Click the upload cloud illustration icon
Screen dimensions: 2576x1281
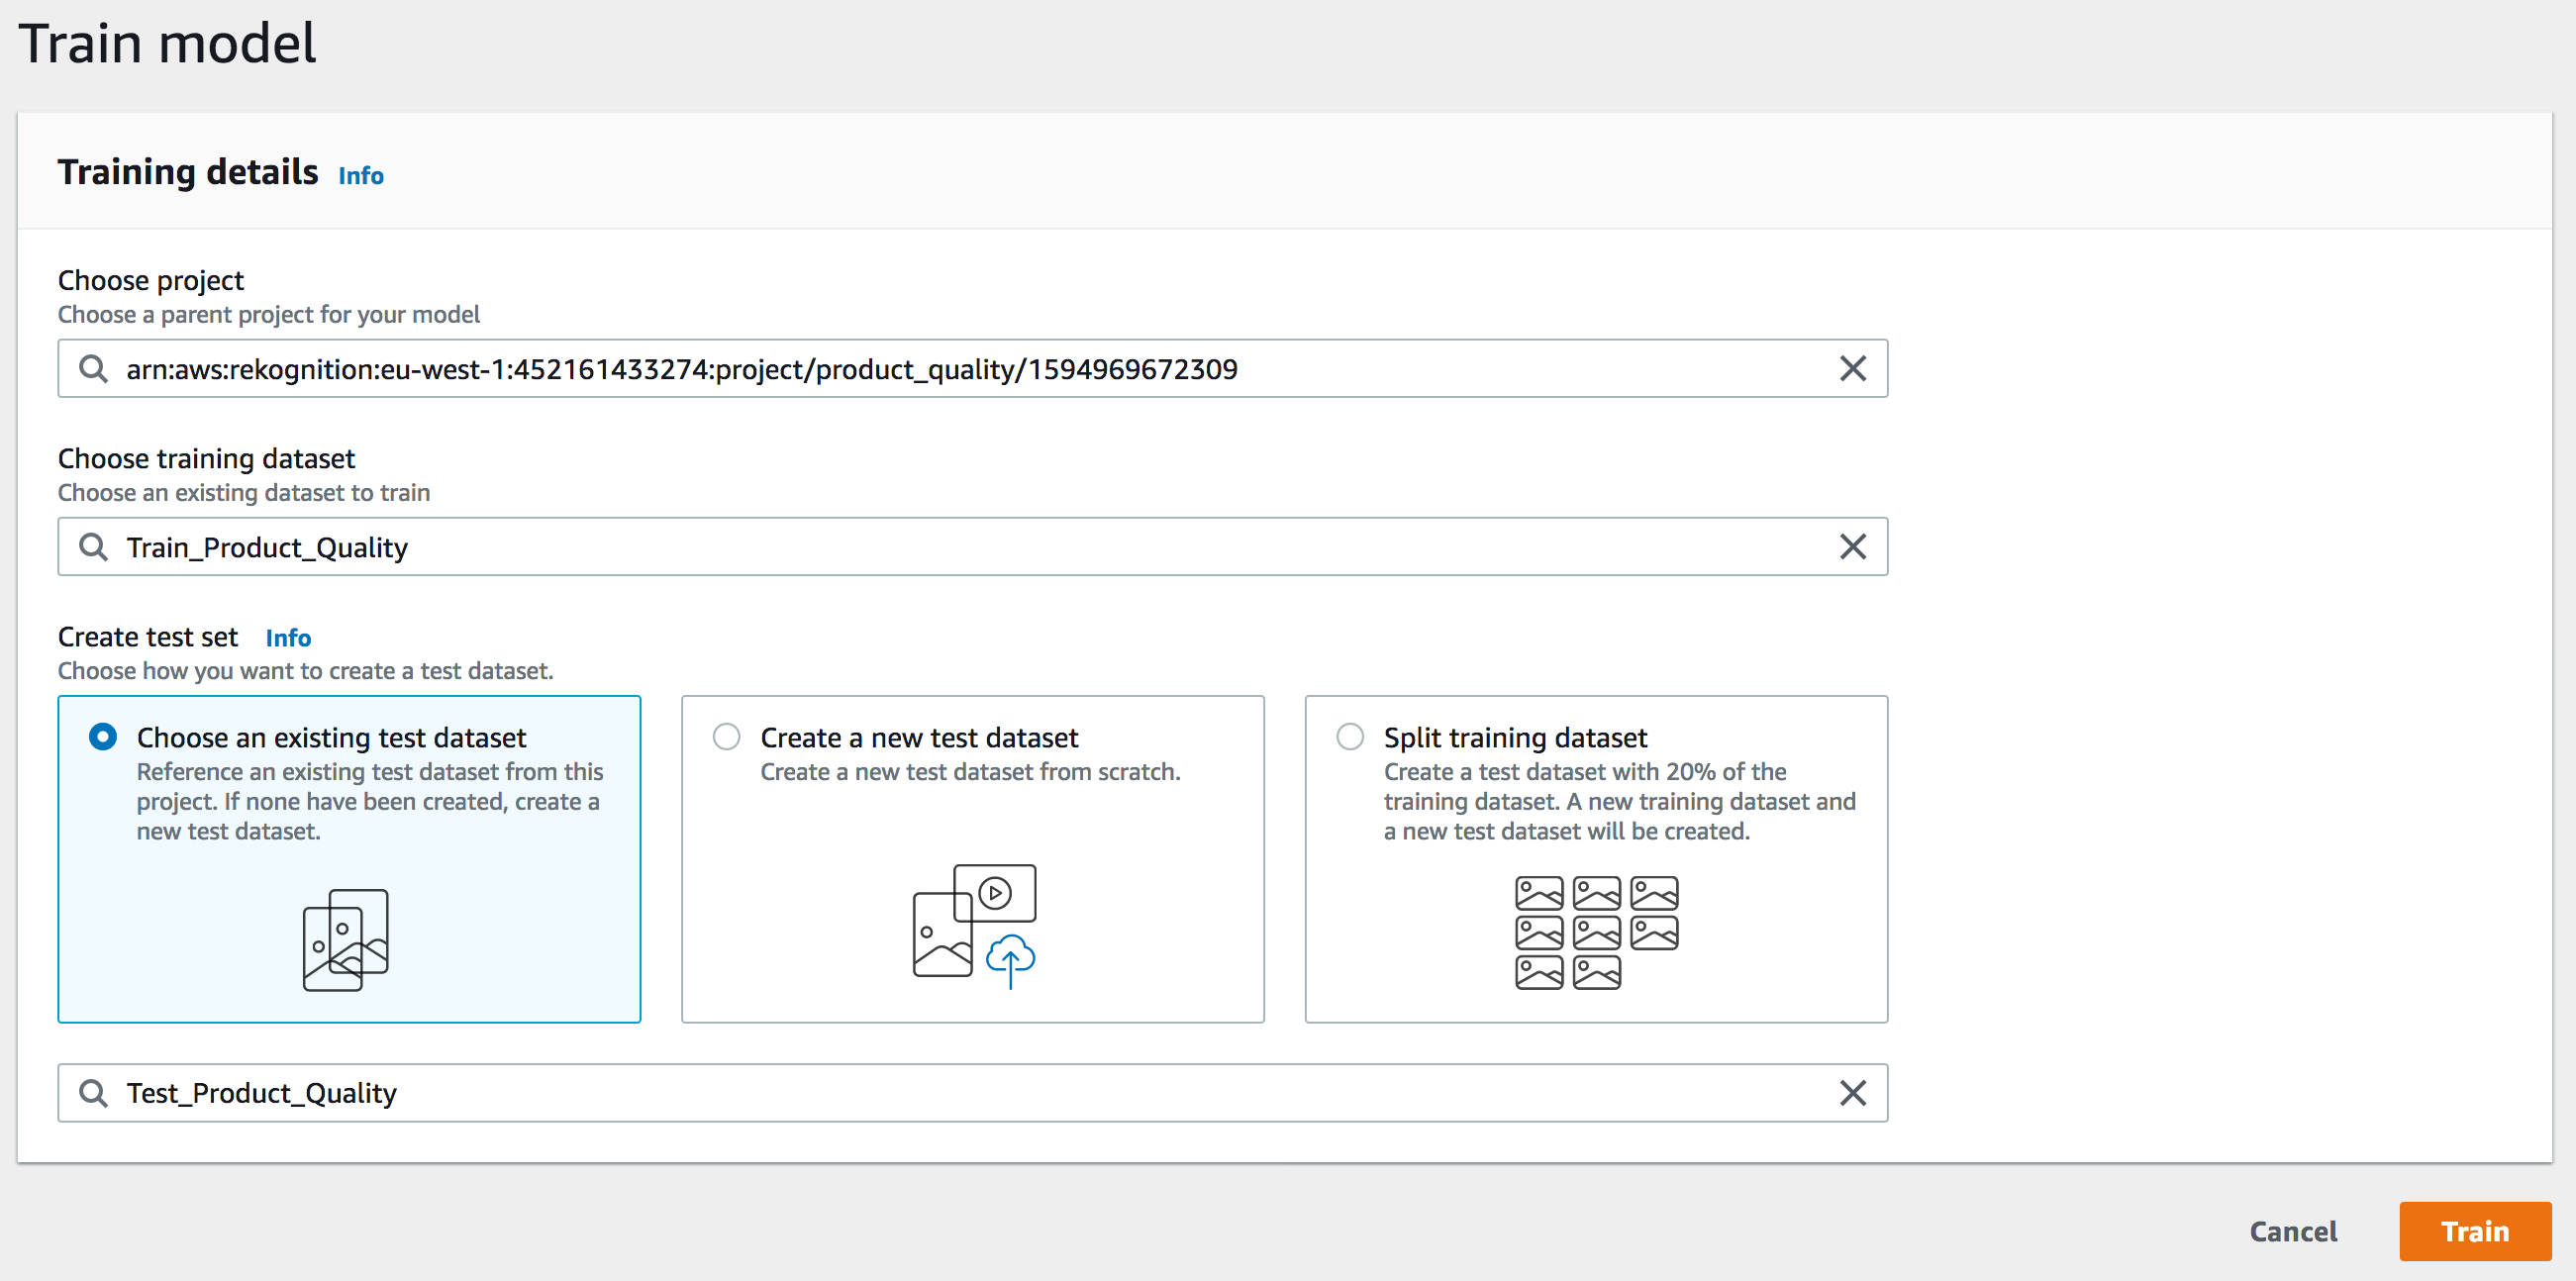point(1010,958)
